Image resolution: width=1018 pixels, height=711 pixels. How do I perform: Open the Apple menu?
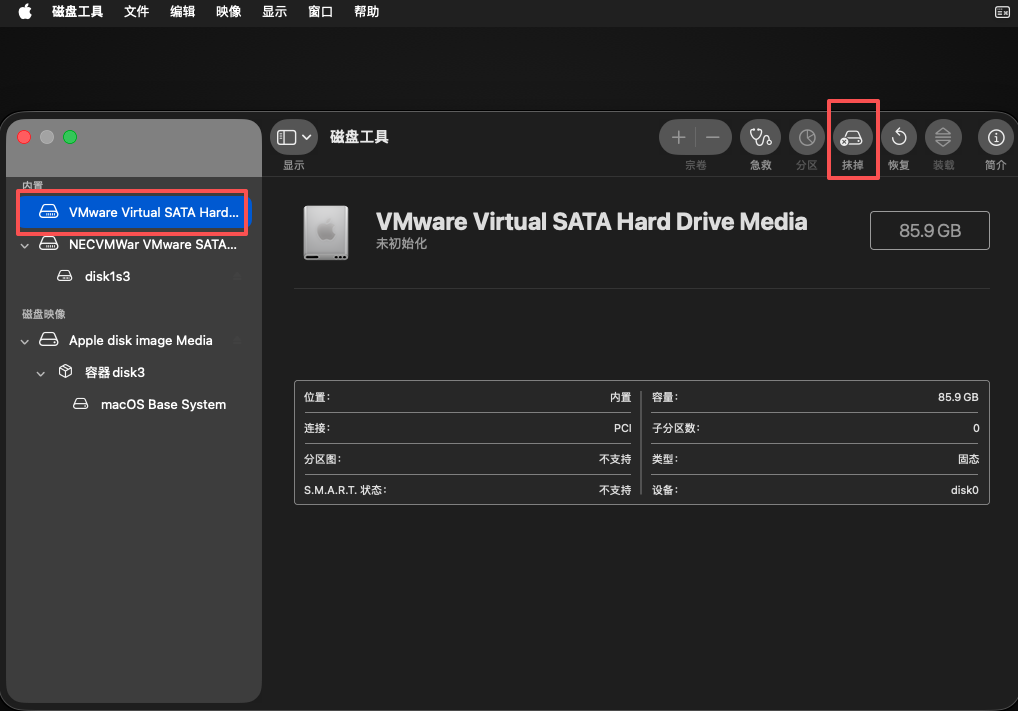(25, 11)
